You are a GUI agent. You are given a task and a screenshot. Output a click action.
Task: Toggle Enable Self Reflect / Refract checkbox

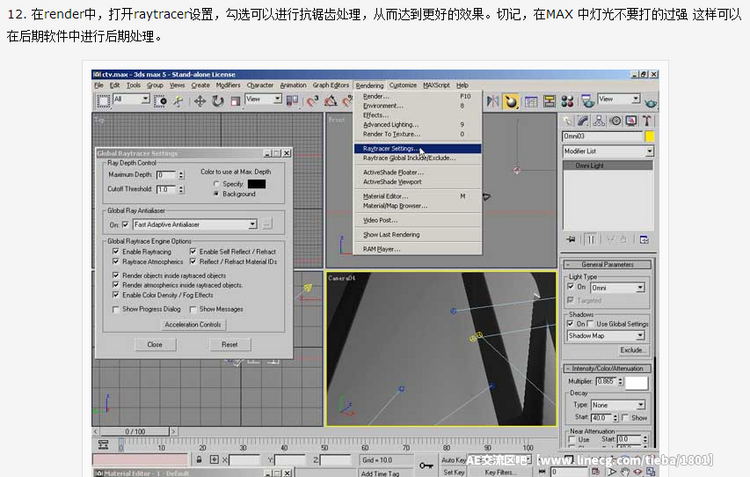tap(193, 251)
